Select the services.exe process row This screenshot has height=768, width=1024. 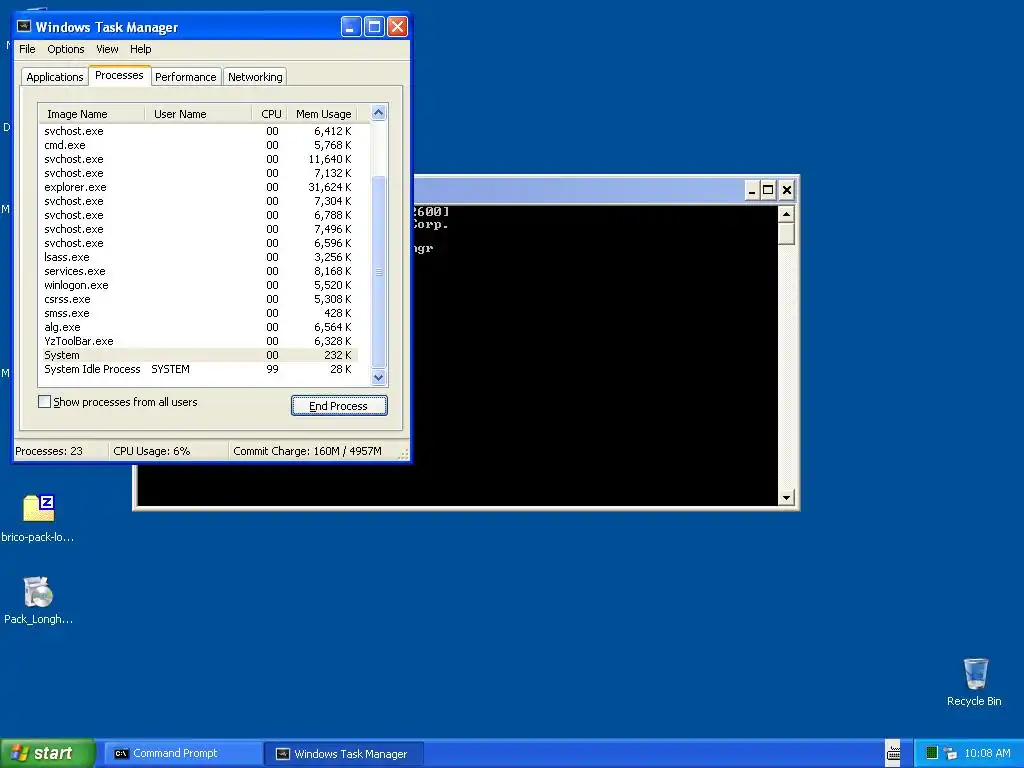point(199,271)
